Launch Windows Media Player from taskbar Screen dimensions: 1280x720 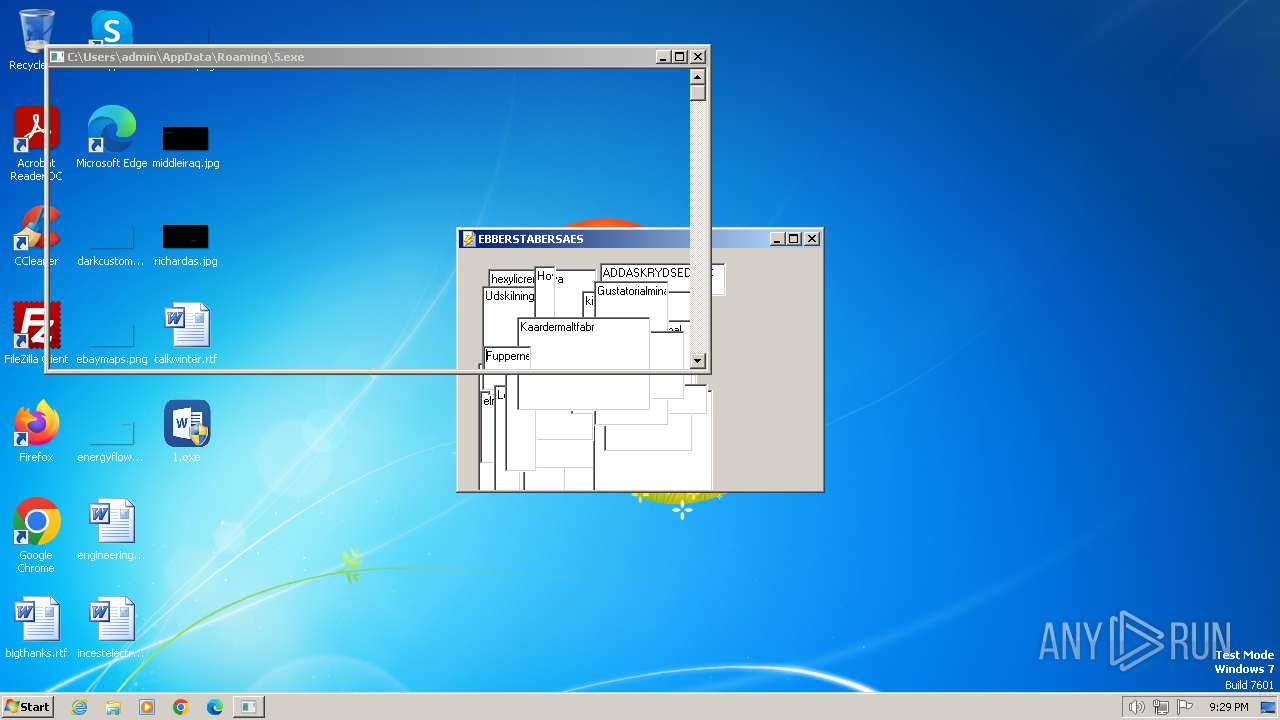(147, 707)
